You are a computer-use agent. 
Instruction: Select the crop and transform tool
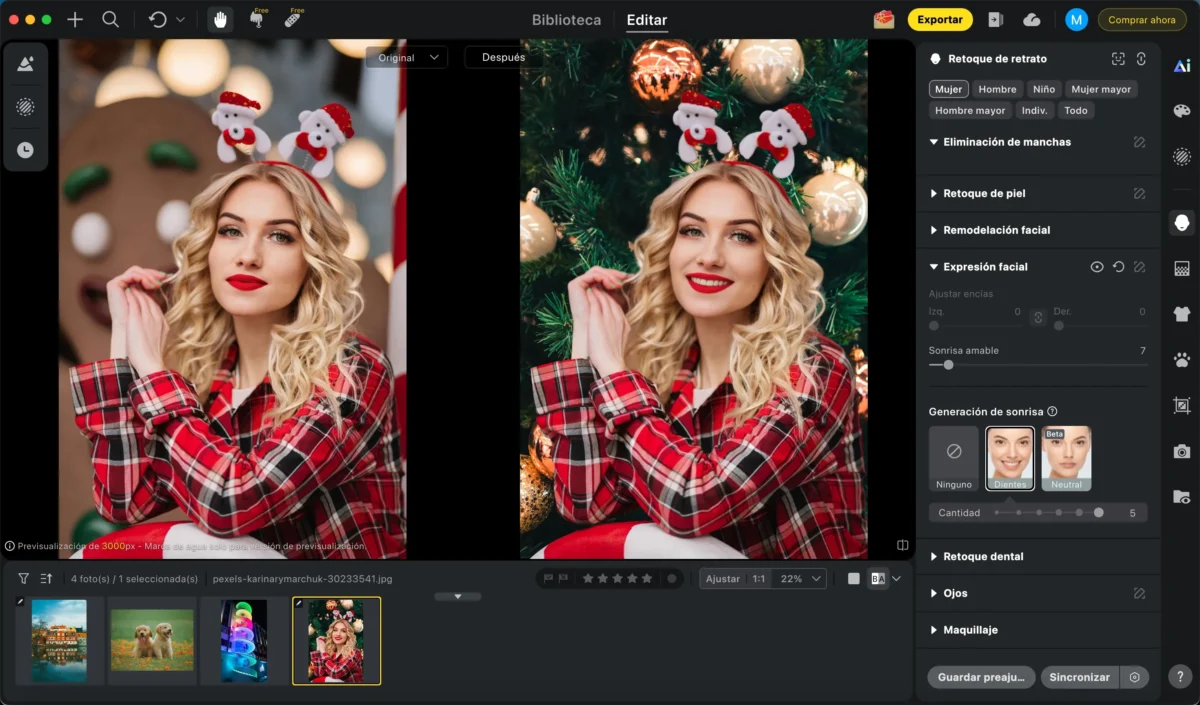(1181, 405)
